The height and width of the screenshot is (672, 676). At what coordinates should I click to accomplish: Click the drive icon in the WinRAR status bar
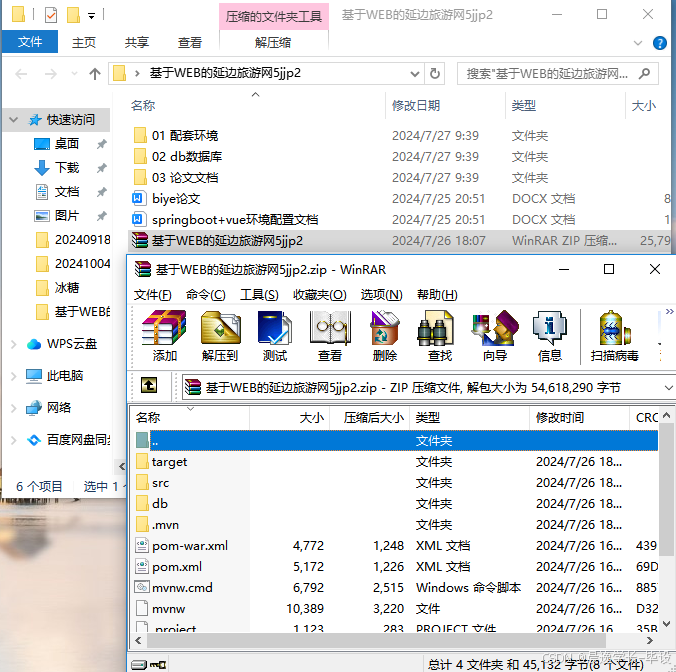pyautogui.click(x=139, y=664)
